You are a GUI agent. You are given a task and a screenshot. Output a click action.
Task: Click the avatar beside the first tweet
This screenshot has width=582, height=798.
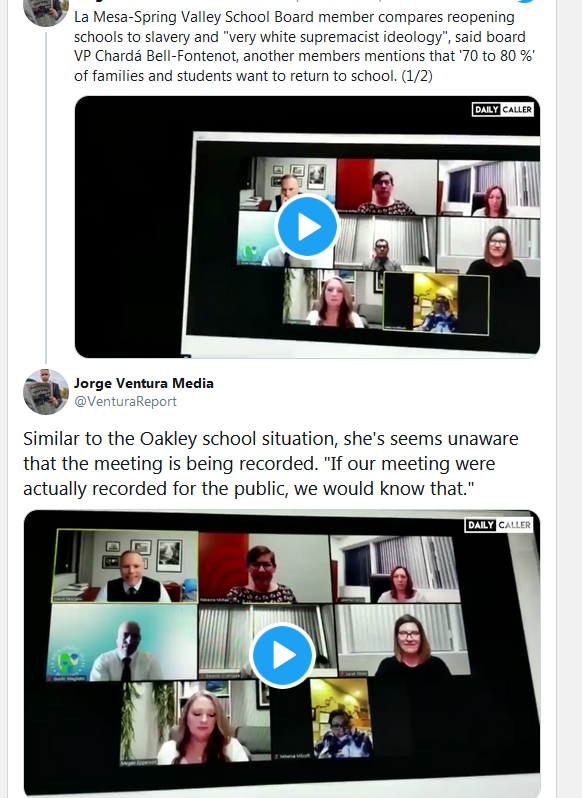[46, 11]
